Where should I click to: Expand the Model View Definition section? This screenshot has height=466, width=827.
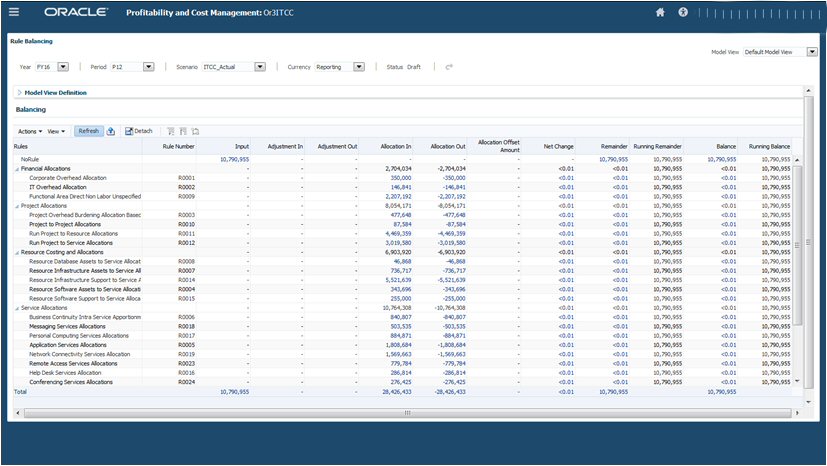click(19, 93)
